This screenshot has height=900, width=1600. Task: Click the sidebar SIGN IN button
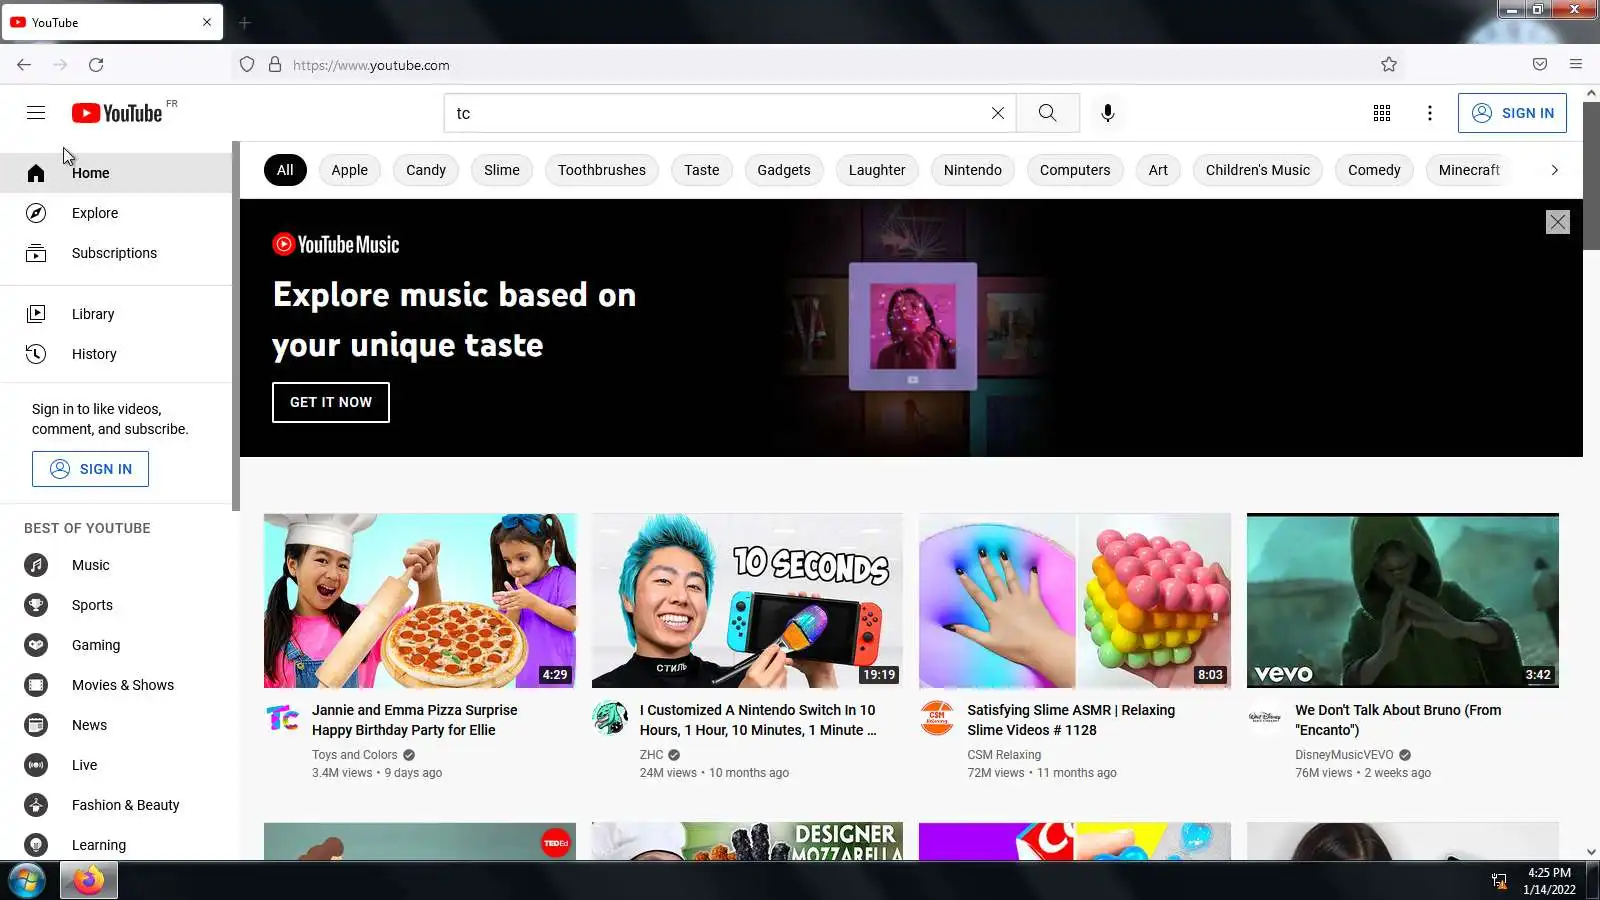click(x=90, y=469)
